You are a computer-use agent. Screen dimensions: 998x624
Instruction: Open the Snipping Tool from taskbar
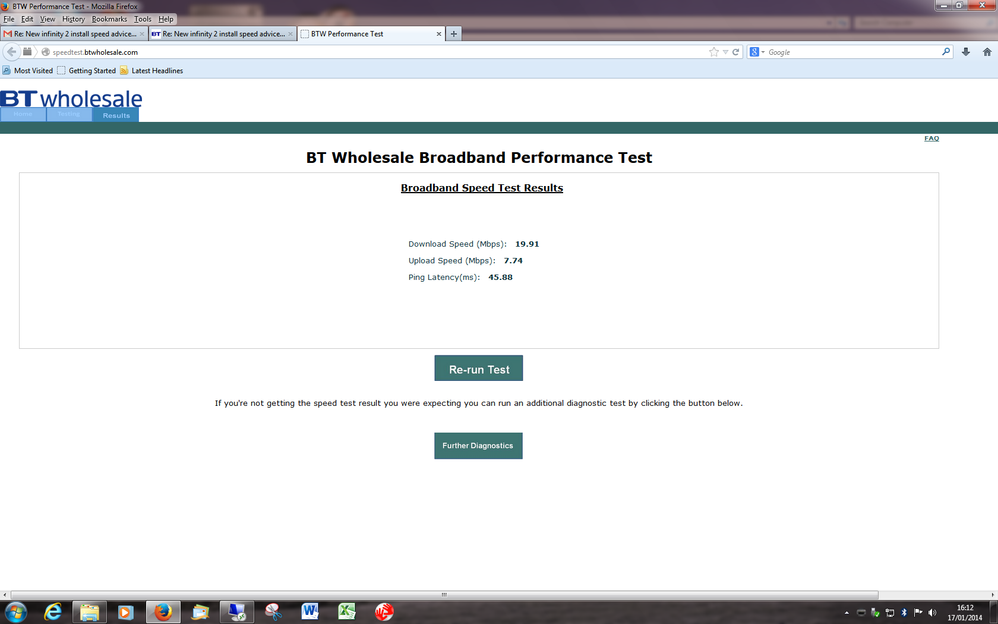(274, 612)
